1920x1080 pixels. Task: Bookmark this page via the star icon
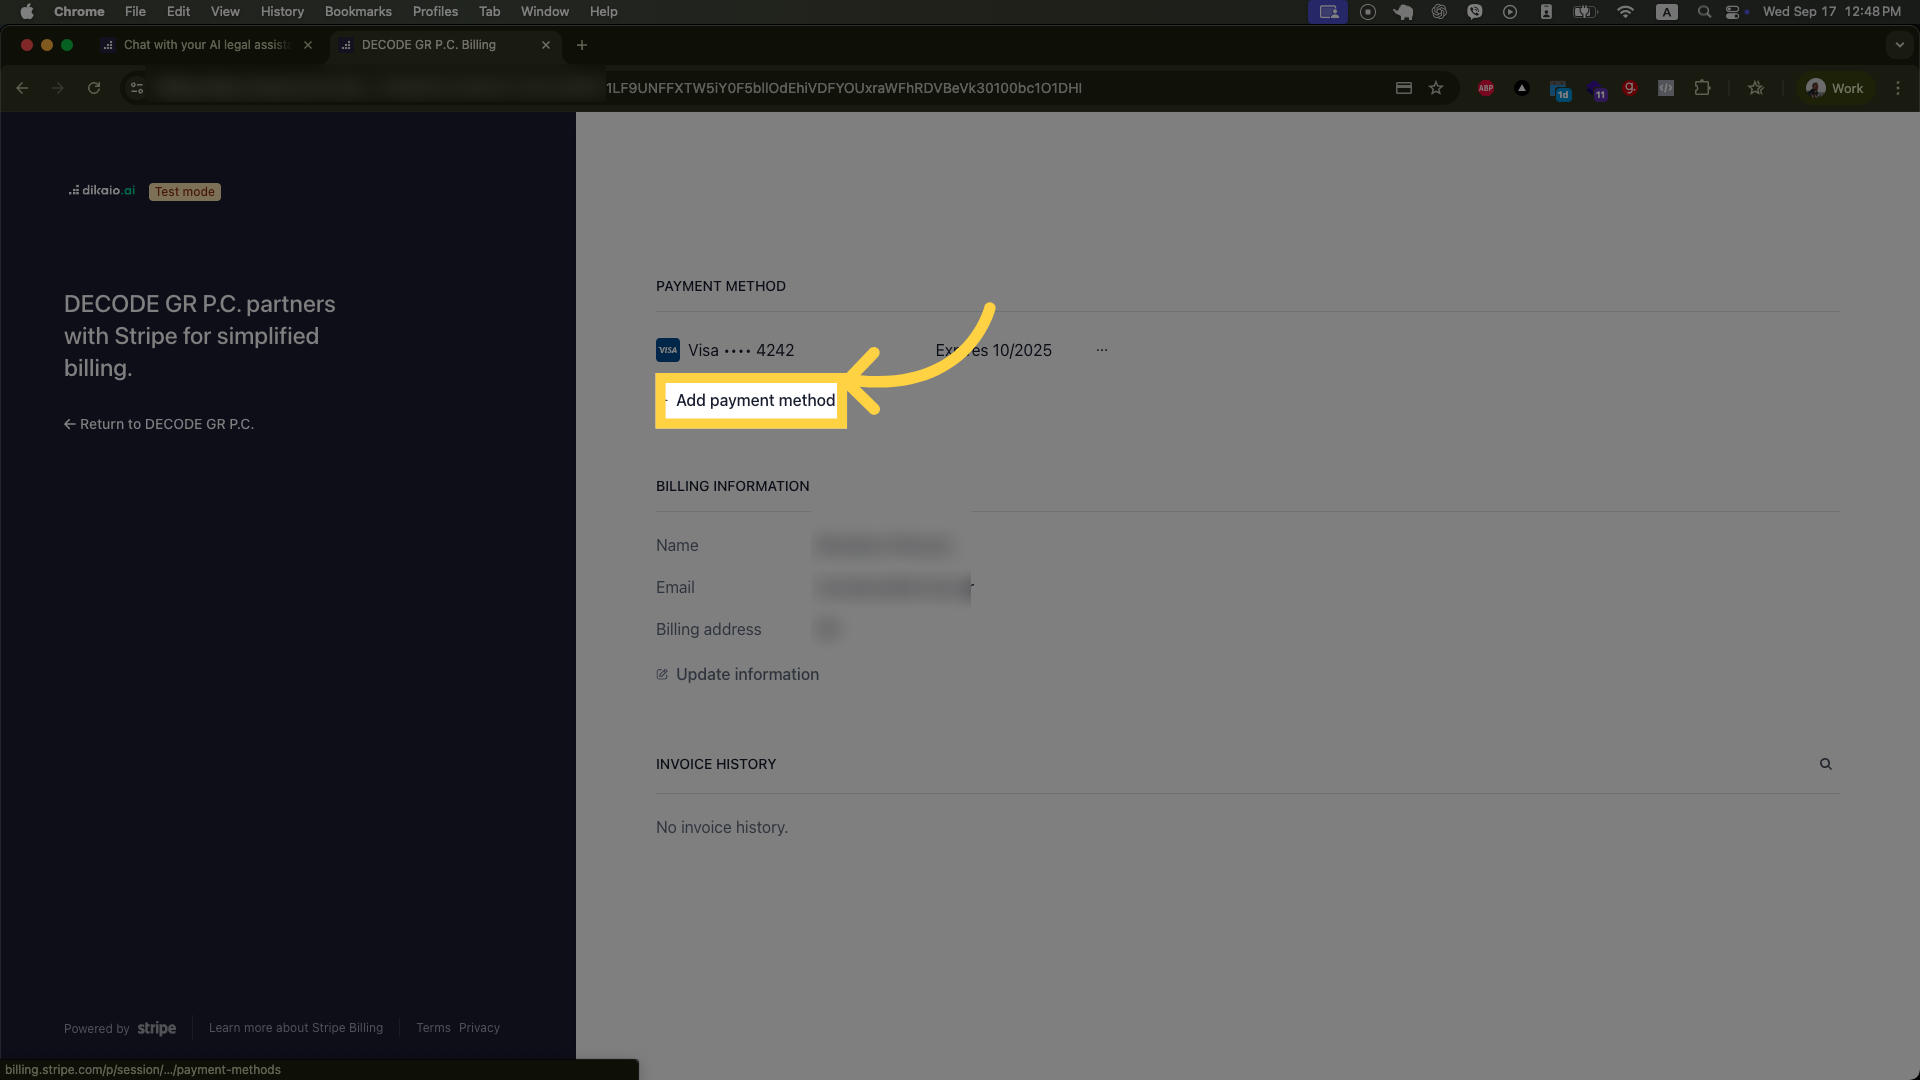click(x=1437, y=88)
